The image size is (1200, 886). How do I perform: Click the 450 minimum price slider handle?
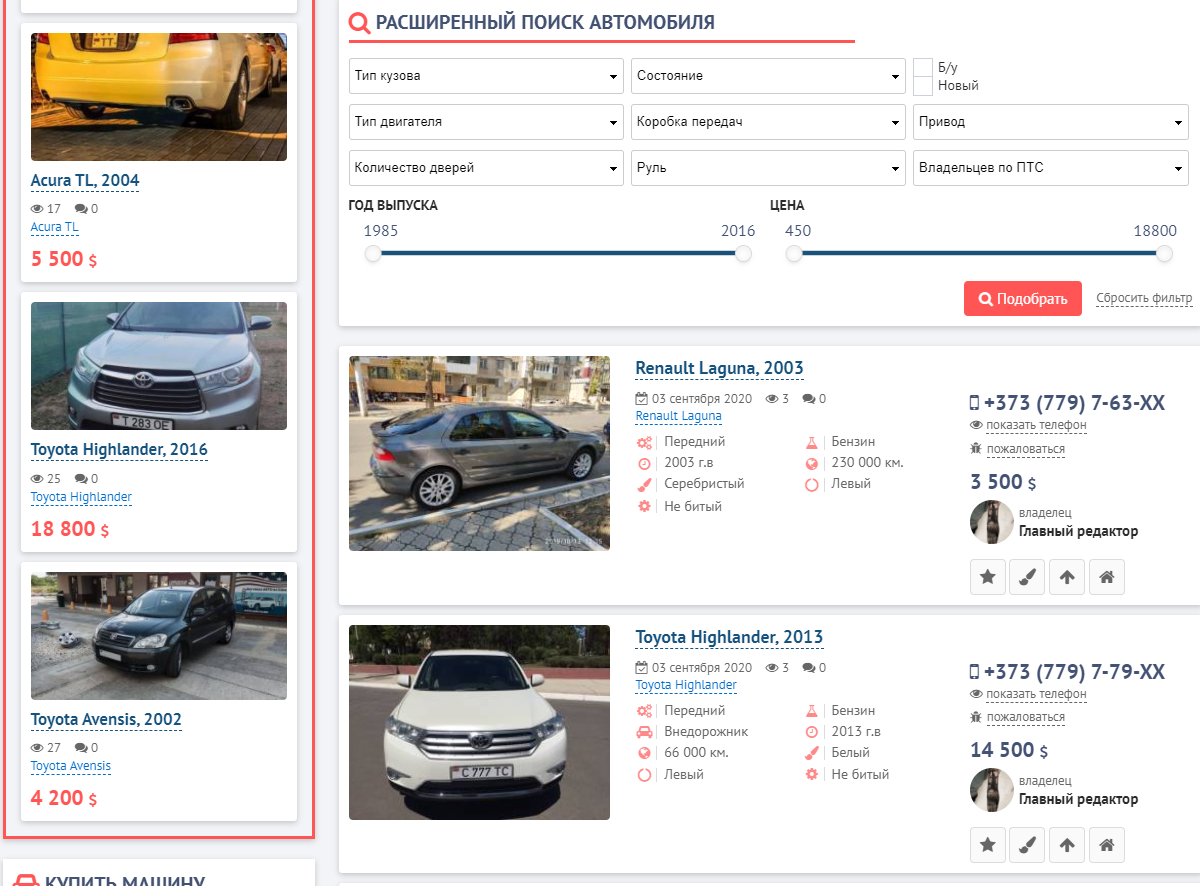click(x=794, y=254)
